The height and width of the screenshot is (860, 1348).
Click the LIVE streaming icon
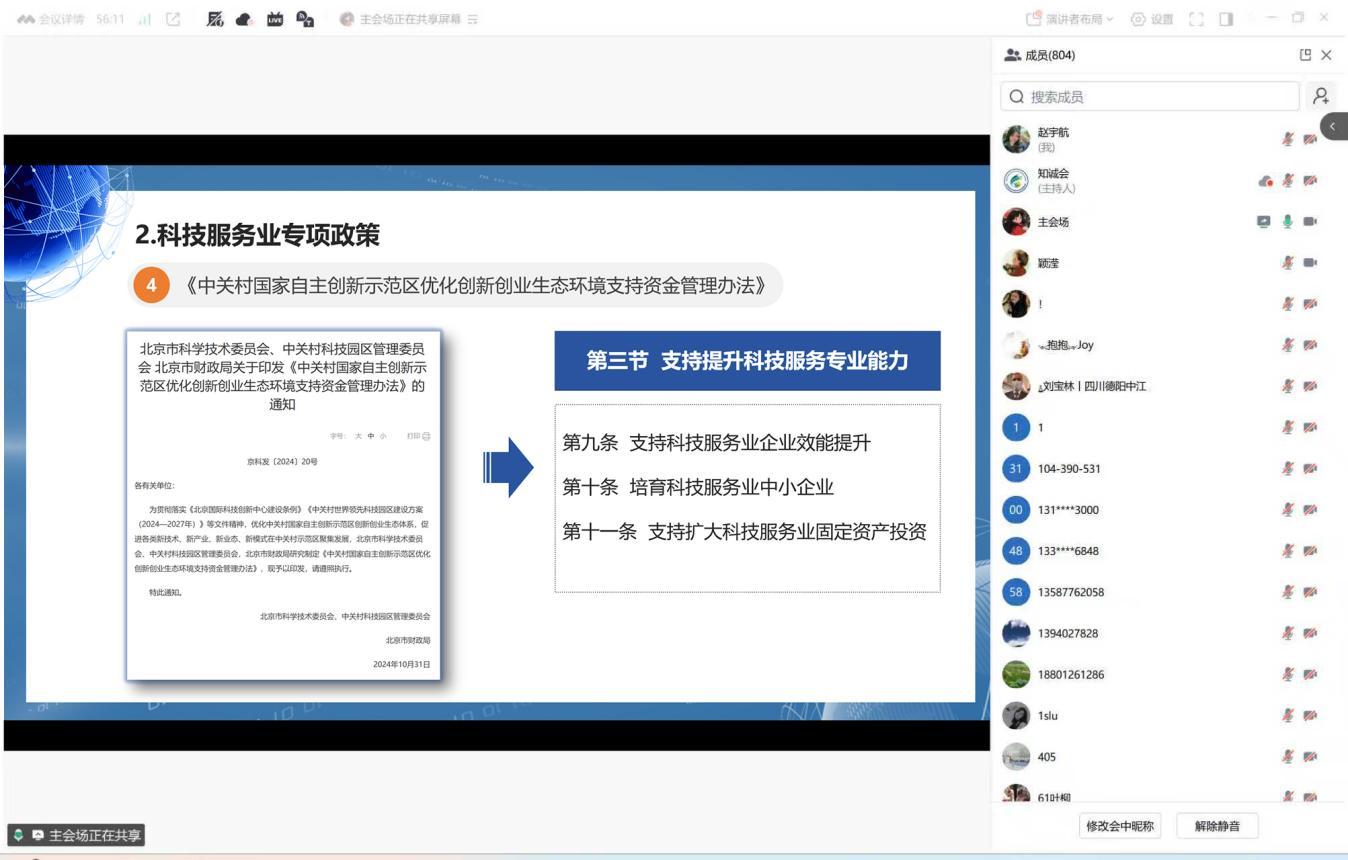click(275, 19)
